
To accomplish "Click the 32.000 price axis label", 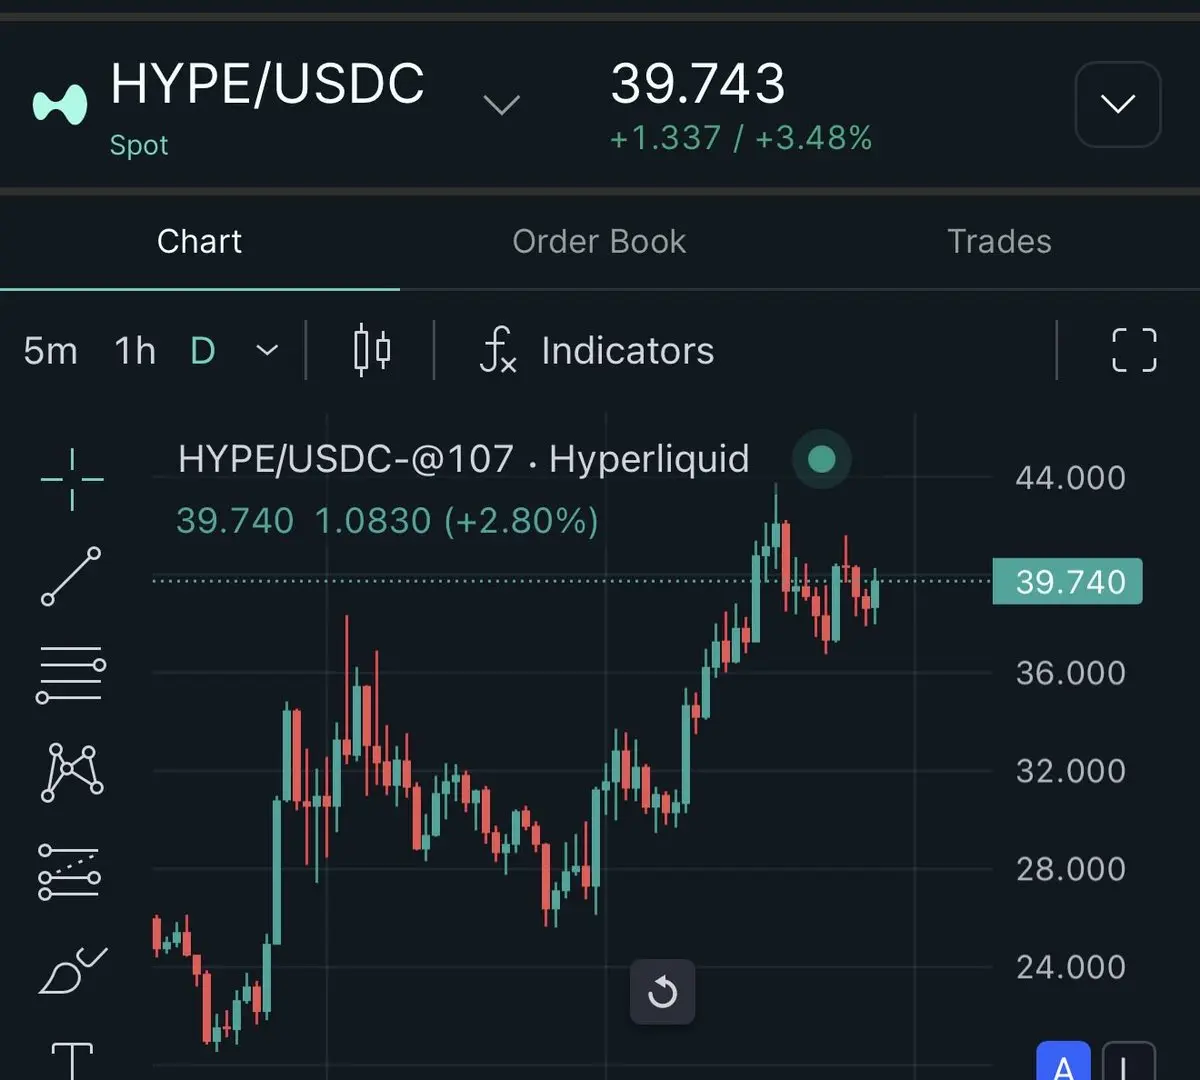I will coord(1070,771).
